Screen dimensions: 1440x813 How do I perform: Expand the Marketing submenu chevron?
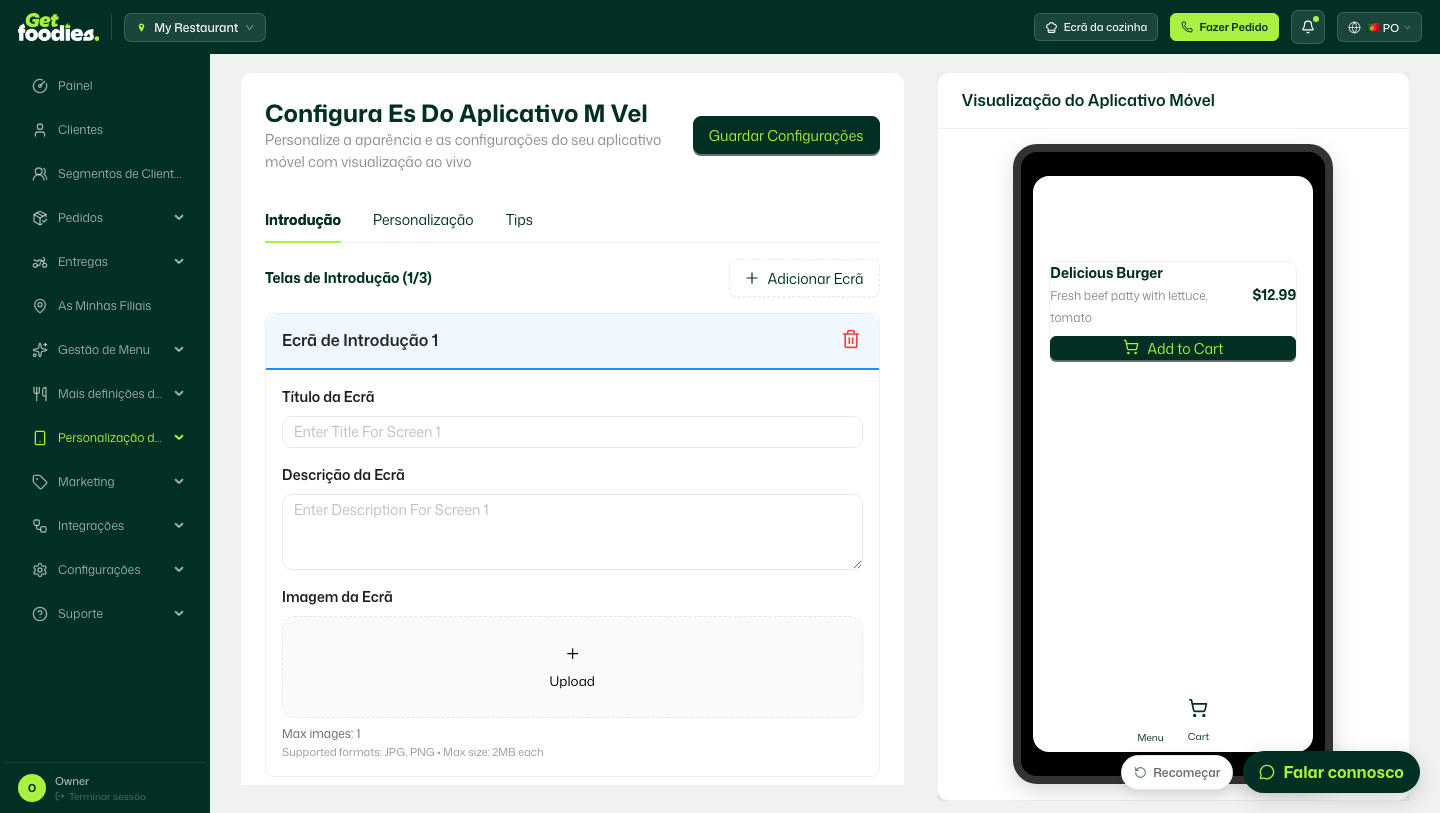[179, 482]
